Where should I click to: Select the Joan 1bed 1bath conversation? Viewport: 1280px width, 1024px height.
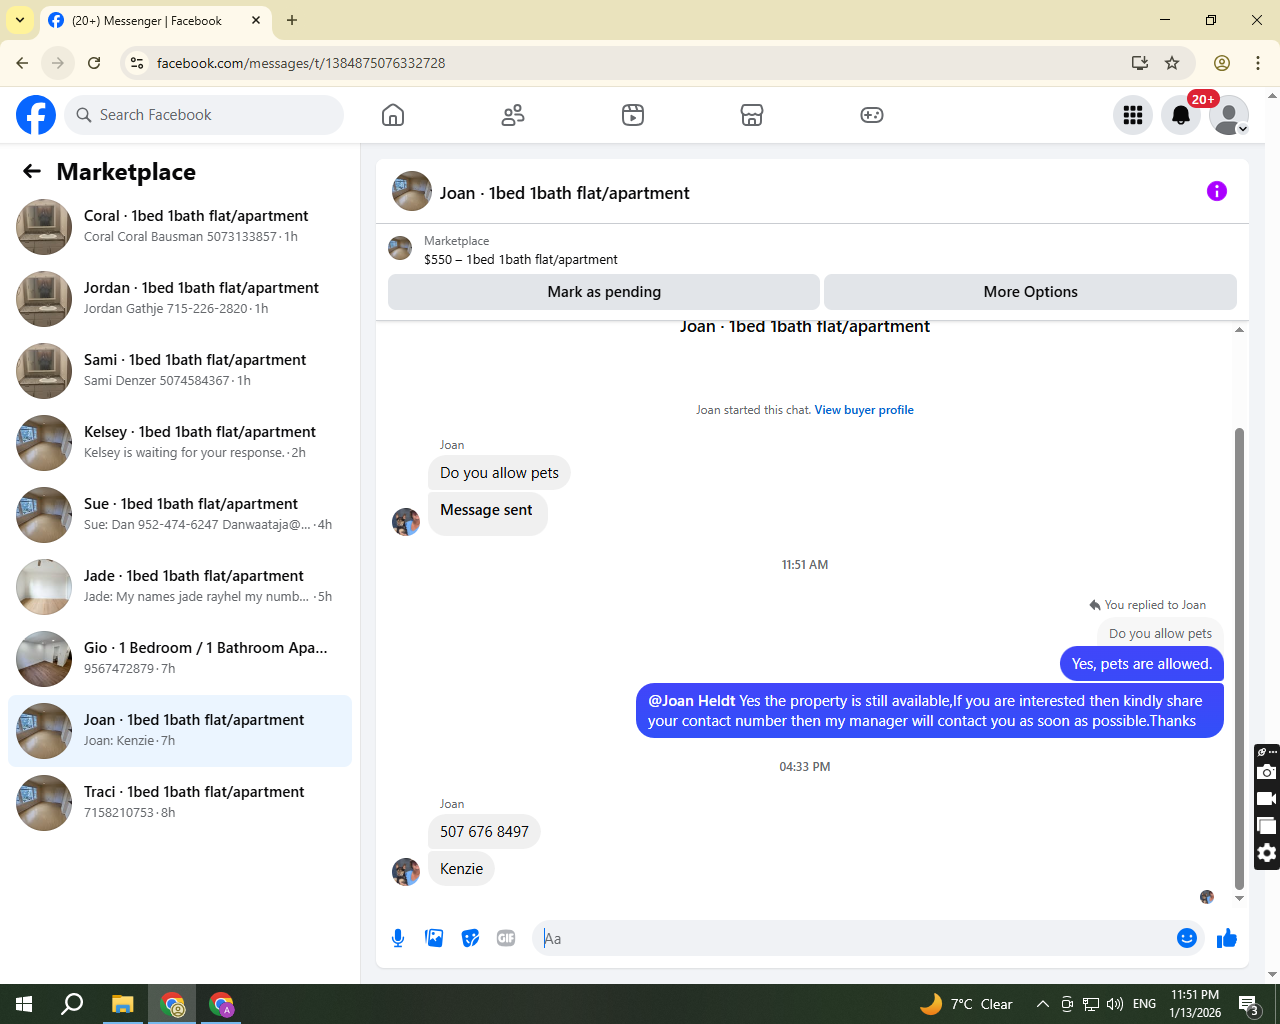(x=180, y=731)
